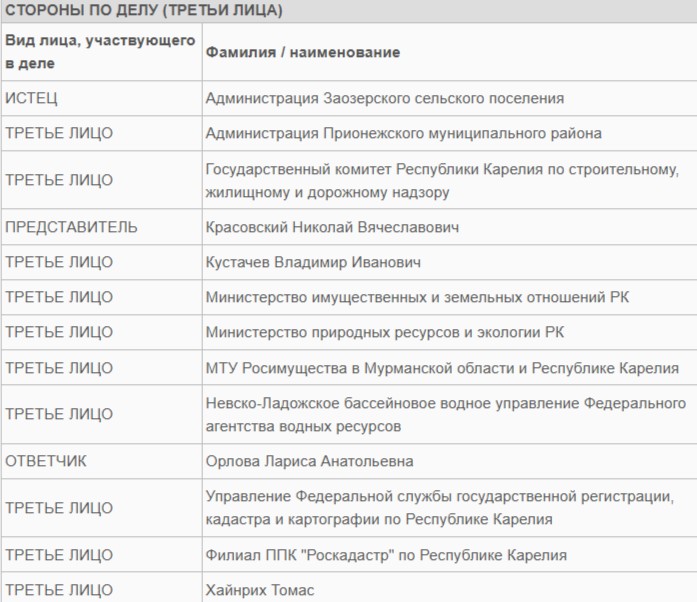Click 'Министерство природных ресурсов и экологии РК'

(x=384, y=332)
